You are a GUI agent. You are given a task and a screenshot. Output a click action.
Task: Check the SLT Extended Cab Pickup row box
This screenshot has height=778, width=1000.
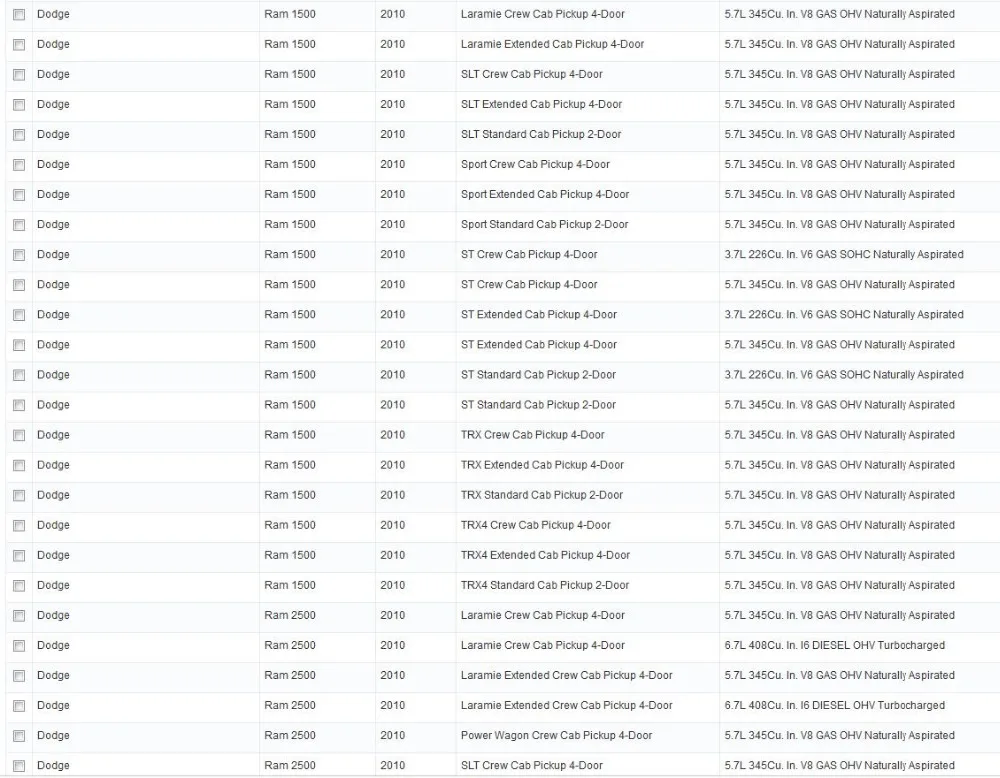(x=19, y=105)
